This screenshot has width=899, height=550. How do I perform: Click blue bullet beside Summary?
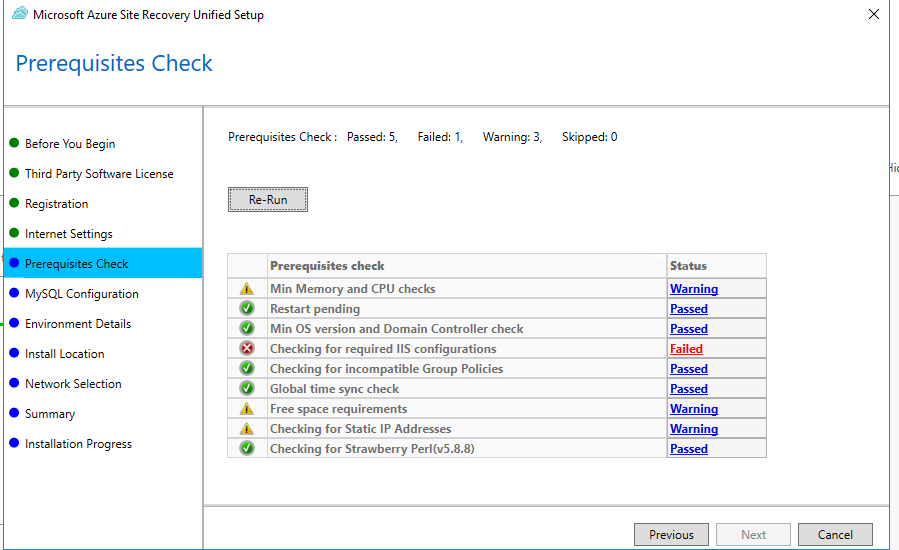[x=14, y=413]
